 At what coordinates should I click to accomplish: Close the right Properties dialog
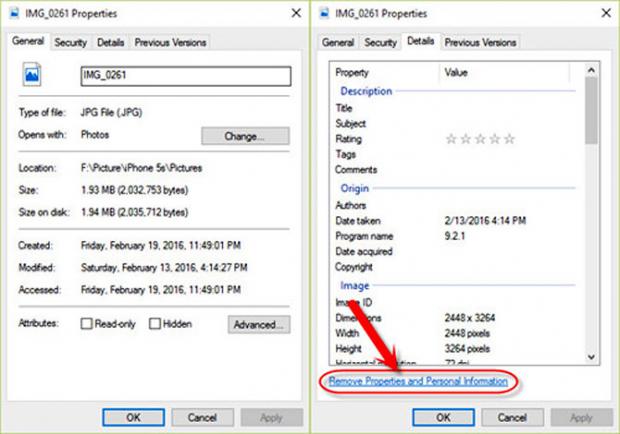[605, 13]
